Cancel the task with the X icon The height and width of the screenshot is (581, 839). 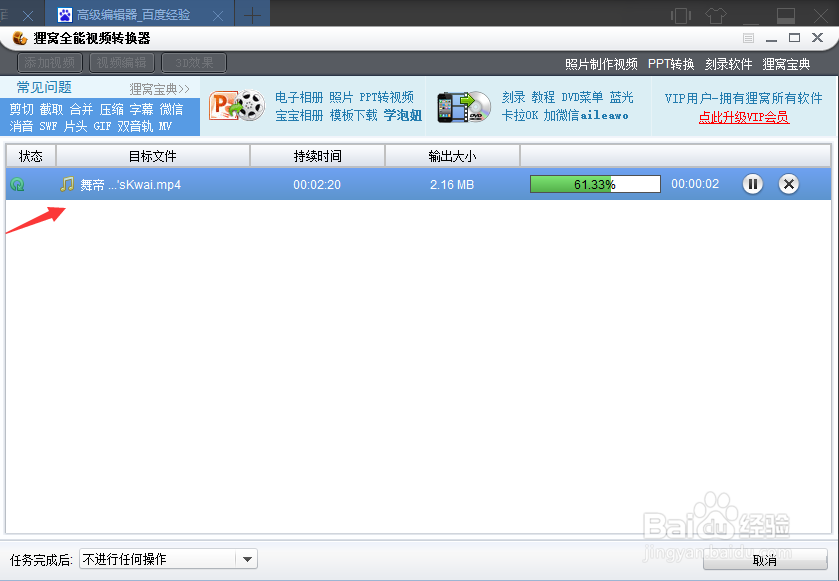[x=788, y=184]
